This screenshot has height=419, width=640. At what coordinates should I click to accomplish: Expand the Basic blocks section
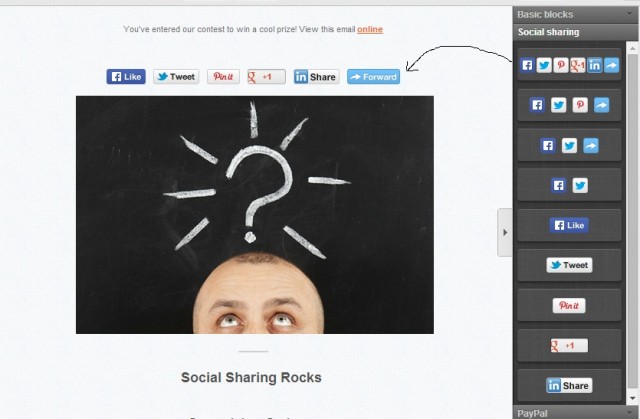click(576, 15)
